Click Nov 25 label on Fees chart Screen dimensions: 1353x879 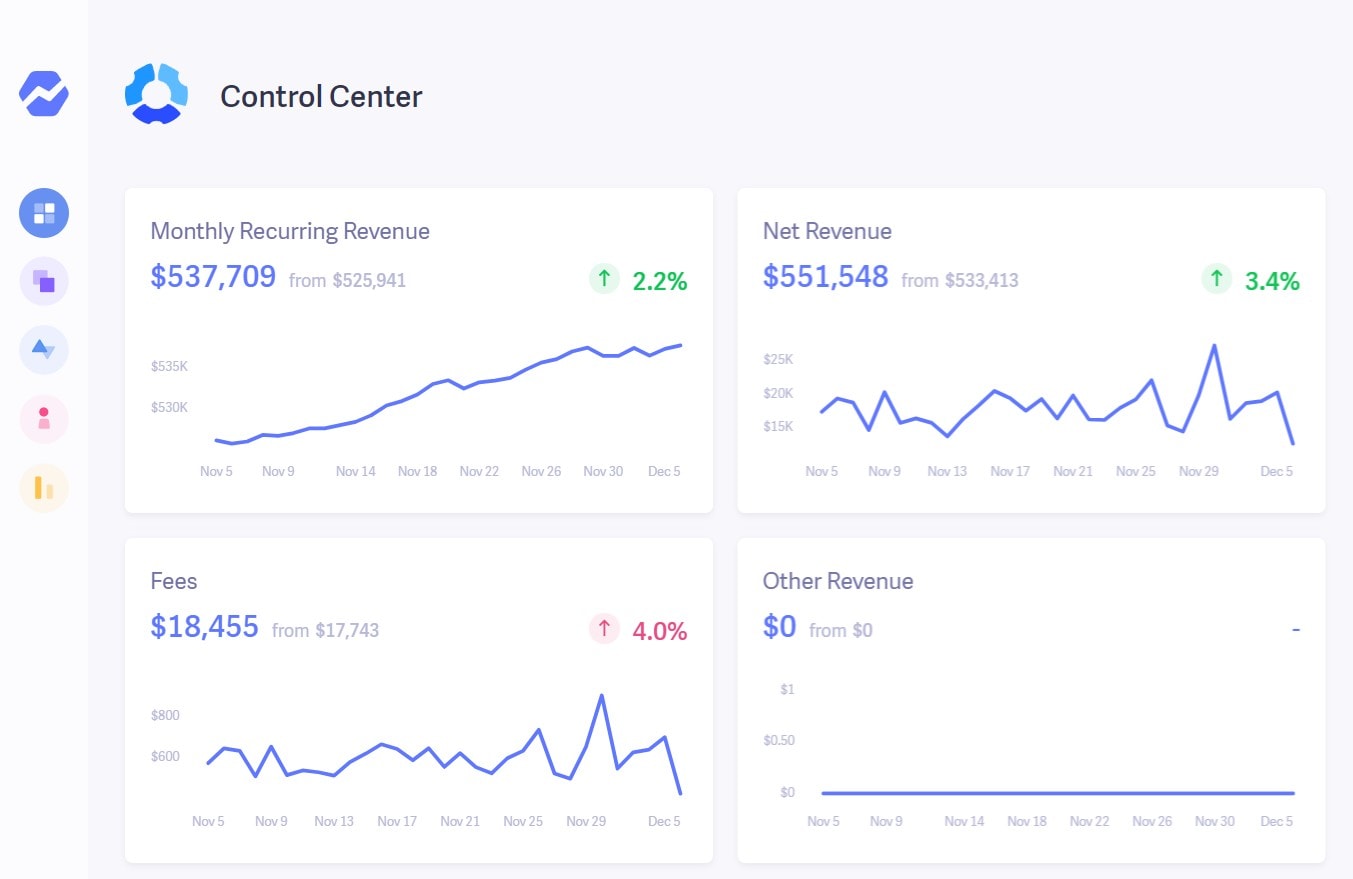coord(523,821)
